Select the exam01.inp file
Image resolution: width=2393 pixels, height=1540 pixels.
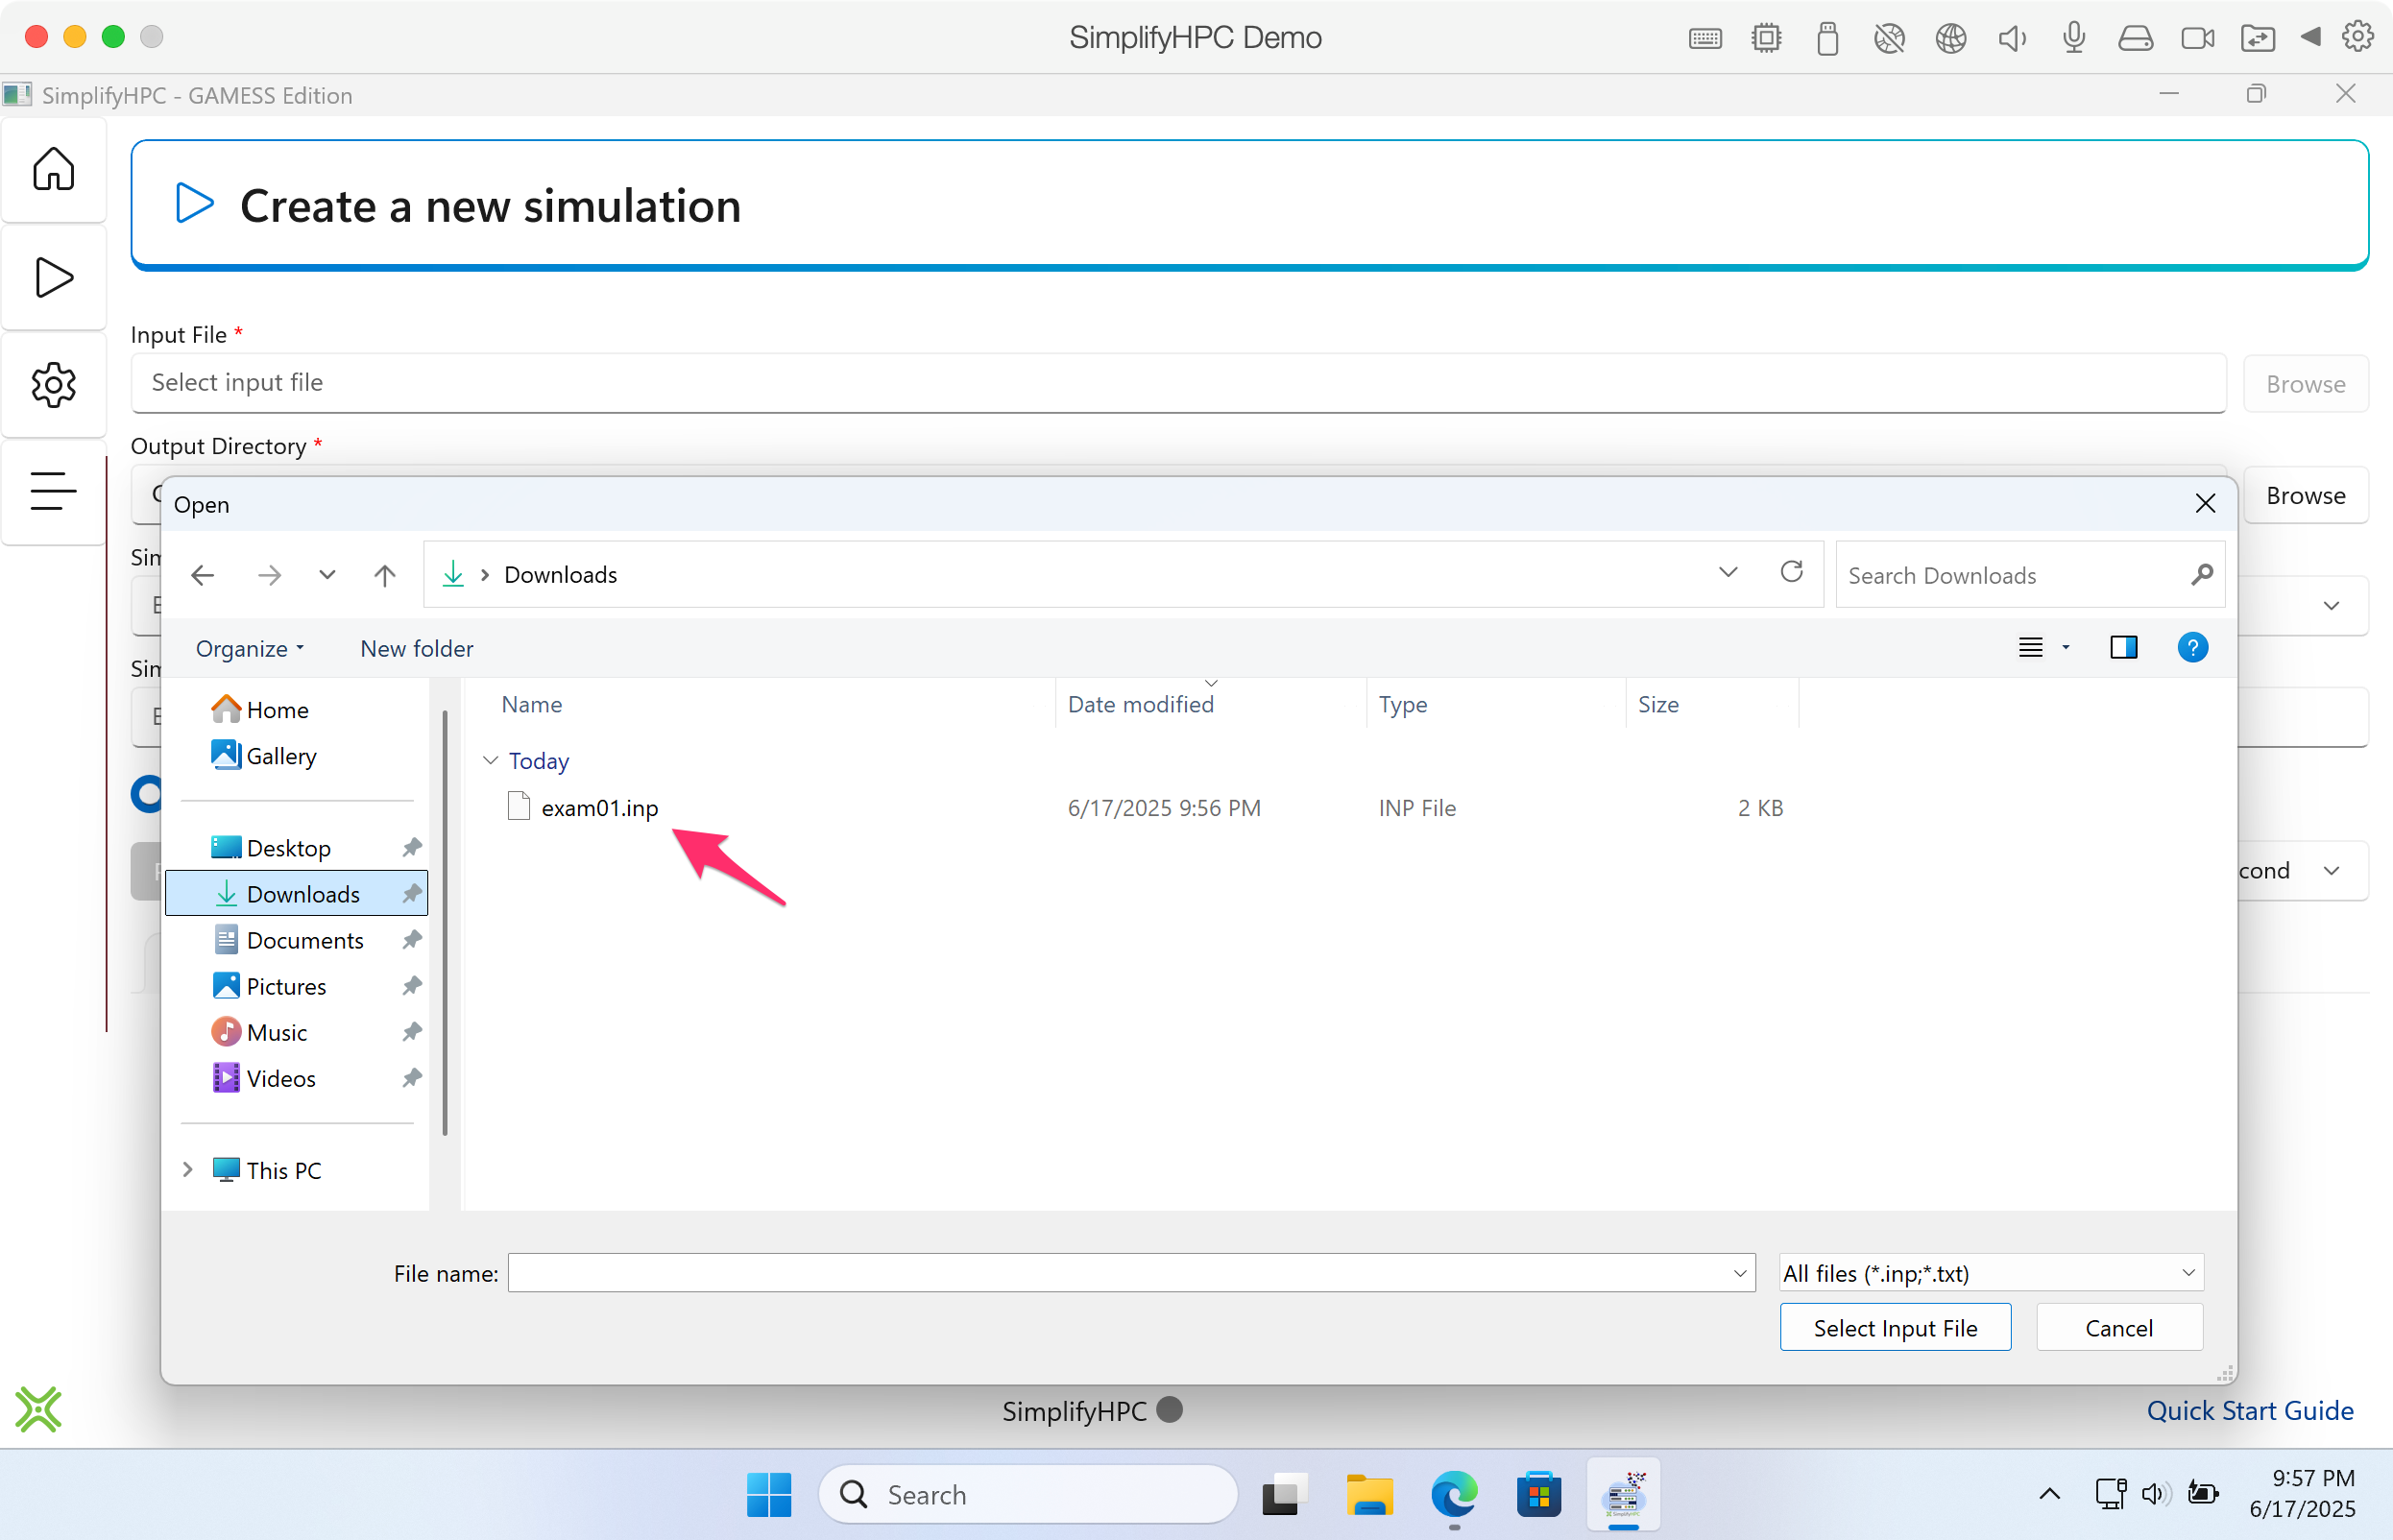coord(599,808)
